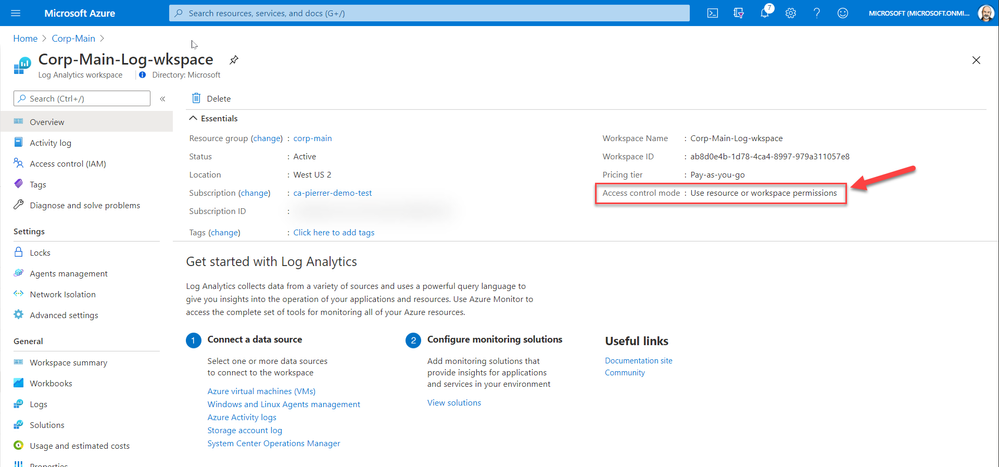Open Azure virtual machines (VMs) link
The width and height of the screenshot is (999, 467).
click(261, 391)
